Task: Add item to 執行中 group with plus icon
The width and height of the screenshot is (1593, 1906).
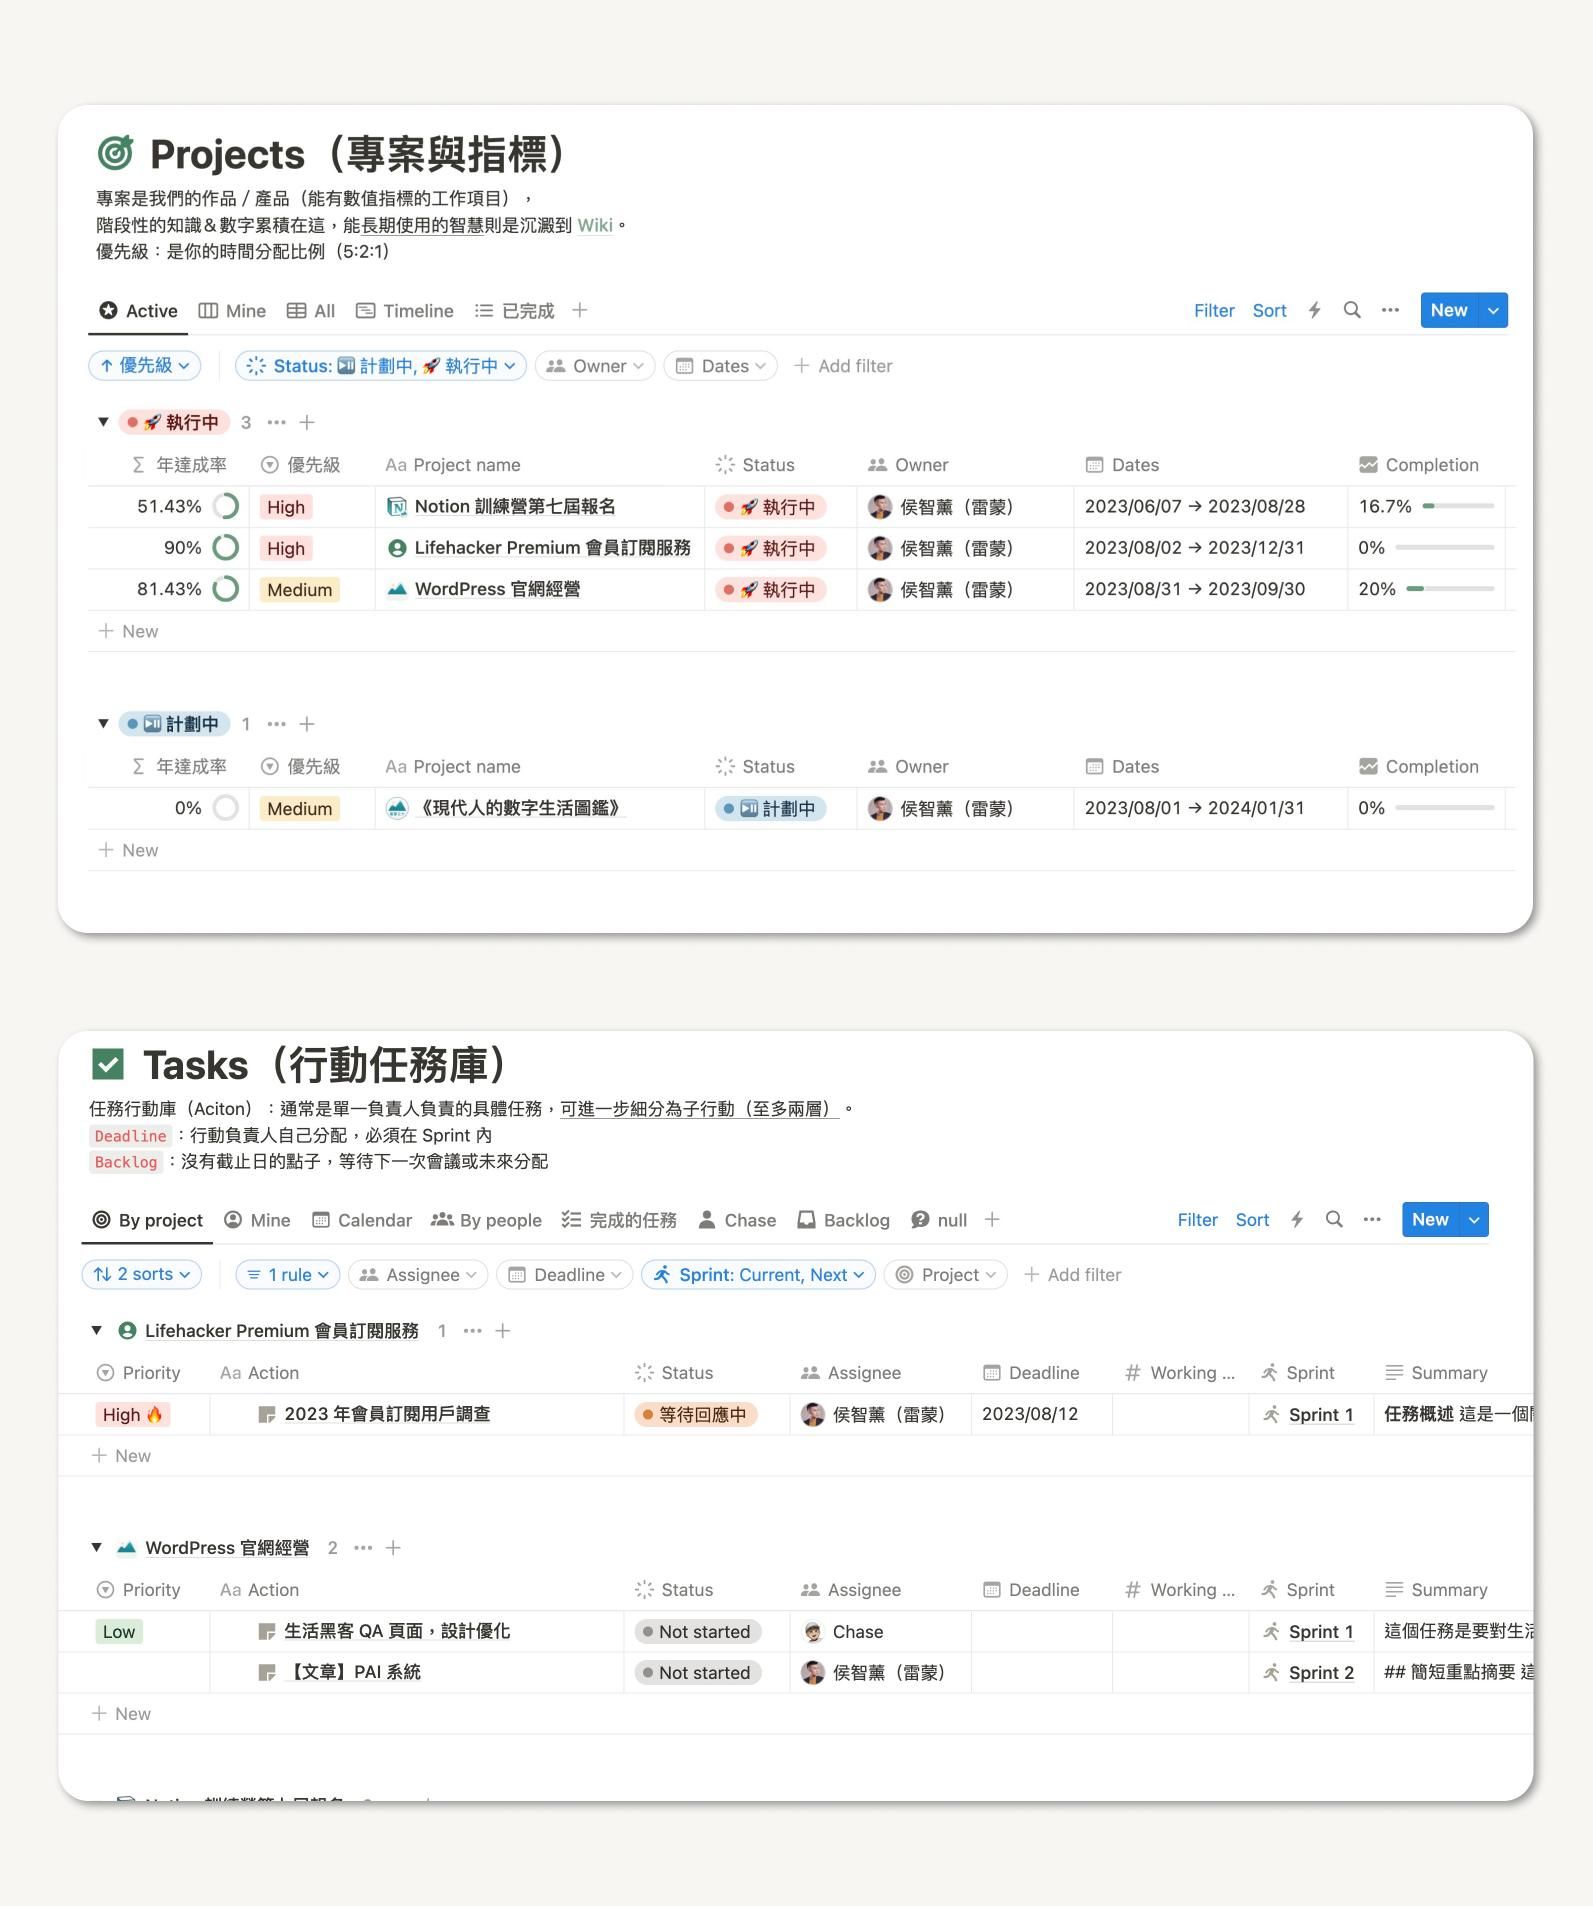Action: tap(307, 422)
